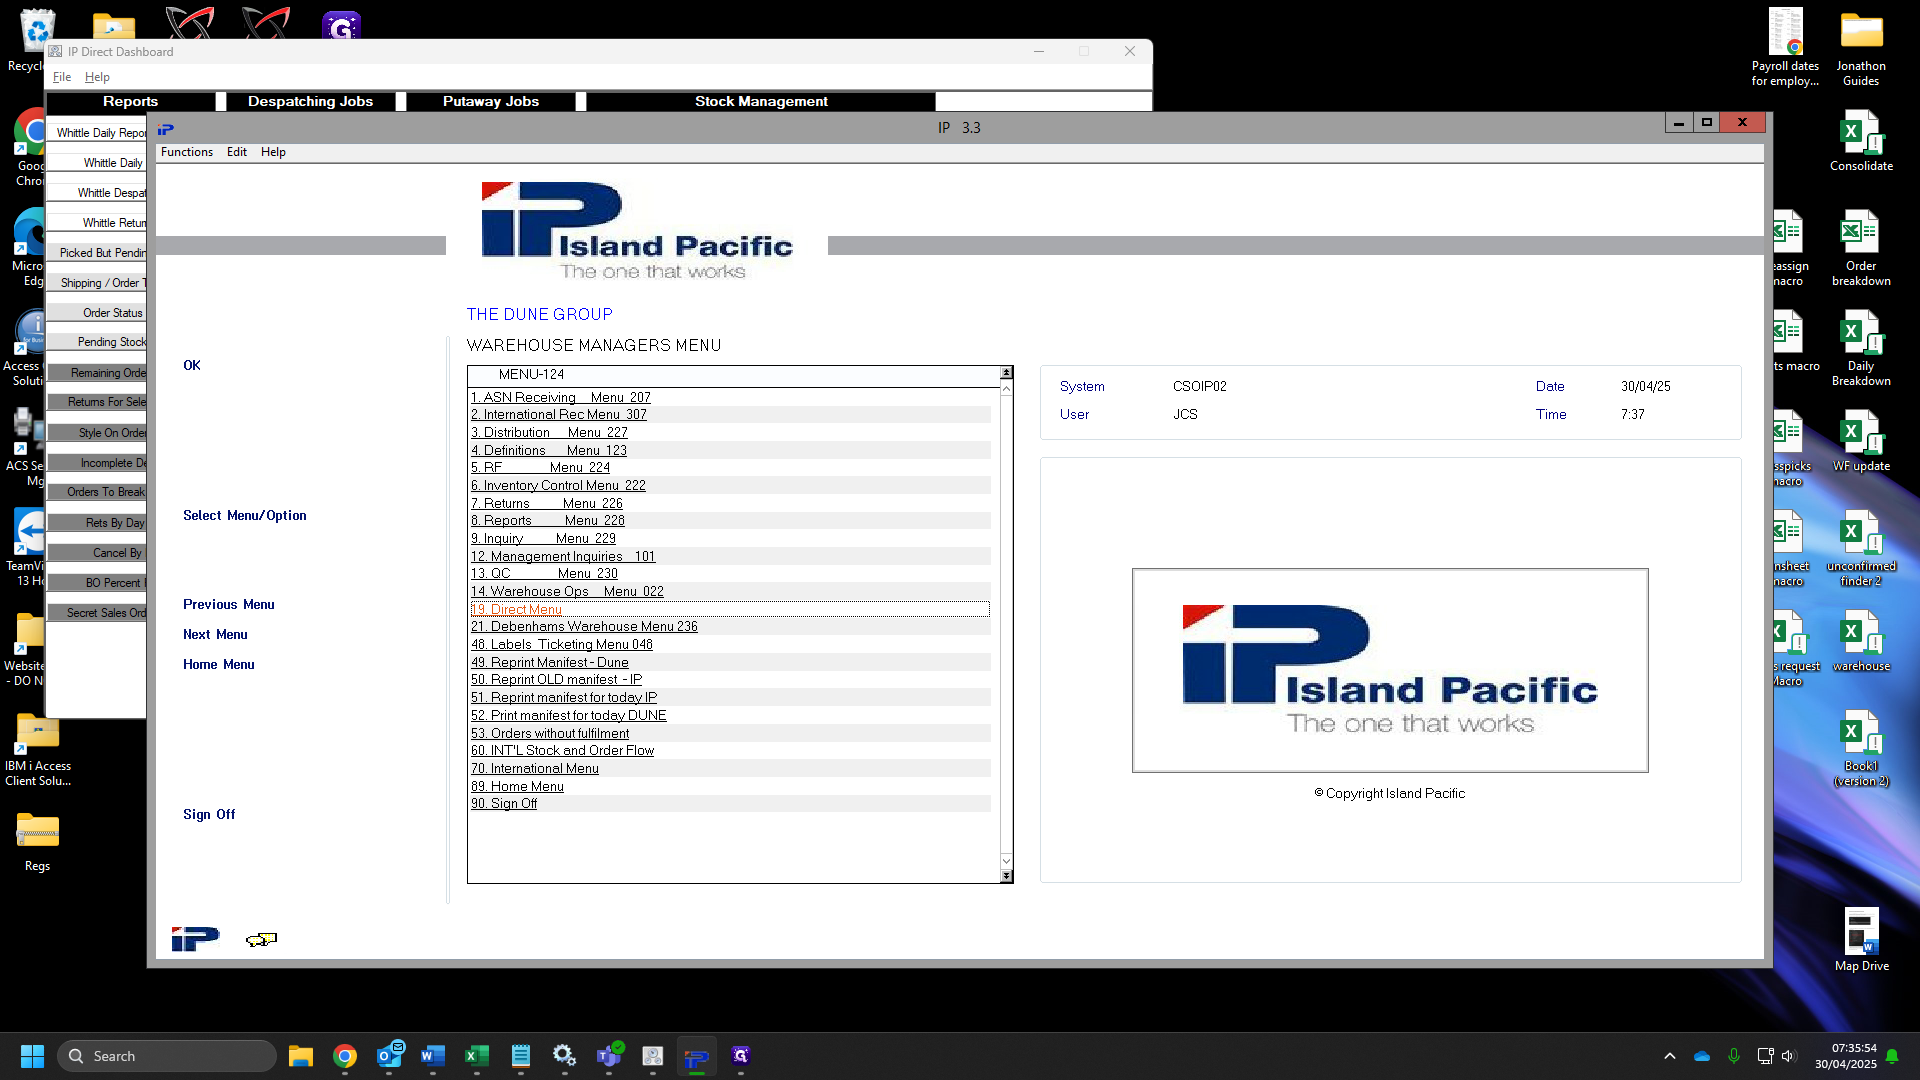Screen dimensions: 1920x1080
Task: Click Previous Menu
Action: [229, 604]
